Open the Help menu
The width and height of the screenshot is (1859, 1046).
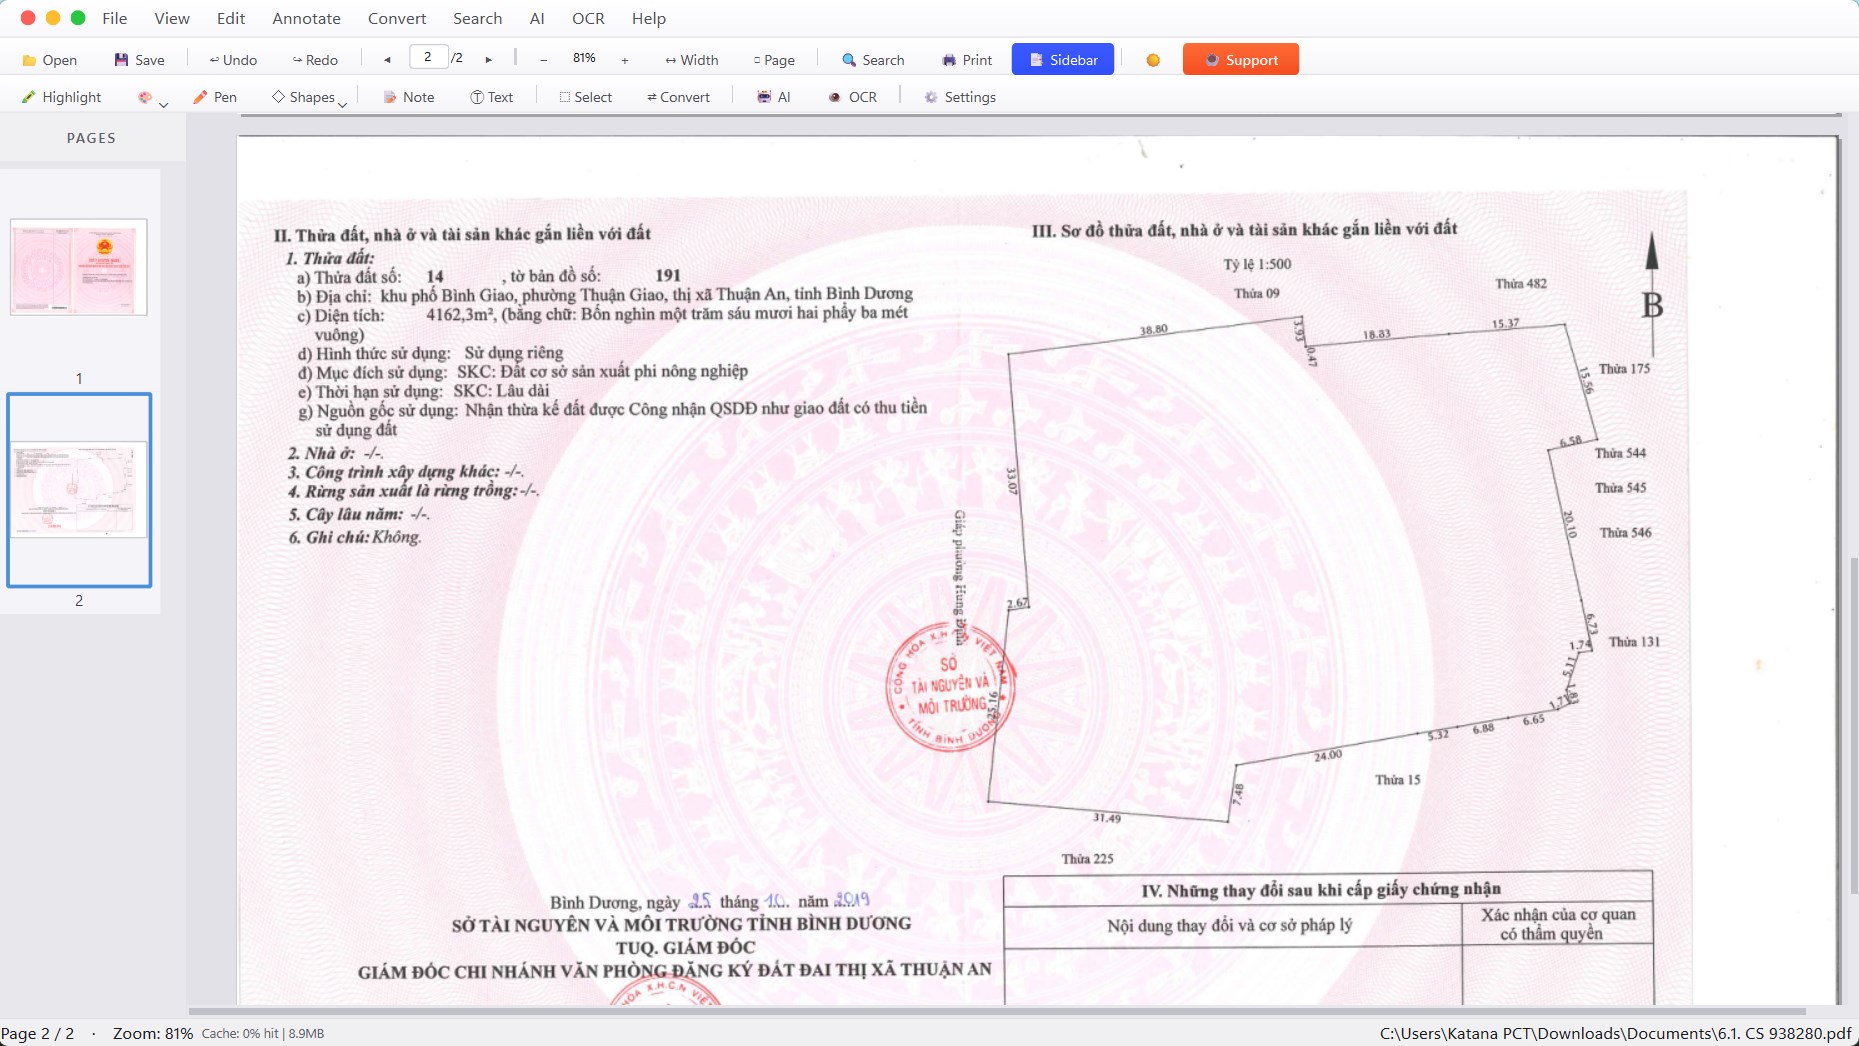[649, 18]
